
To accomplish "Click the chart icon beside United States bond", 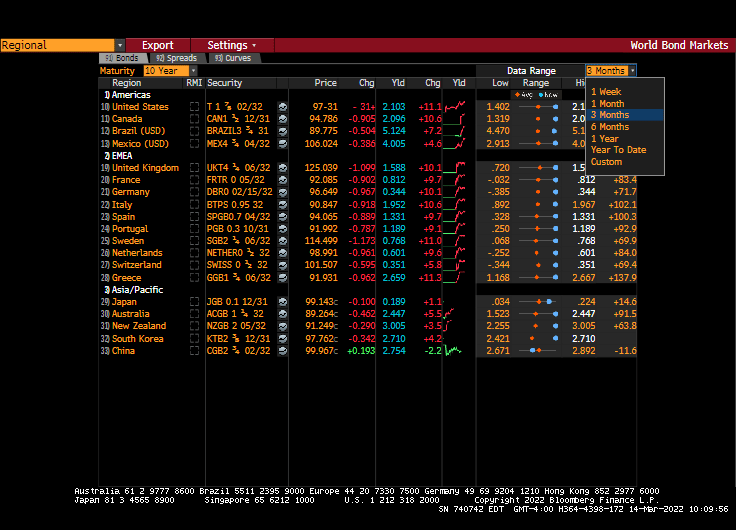I will click(282, 107).
